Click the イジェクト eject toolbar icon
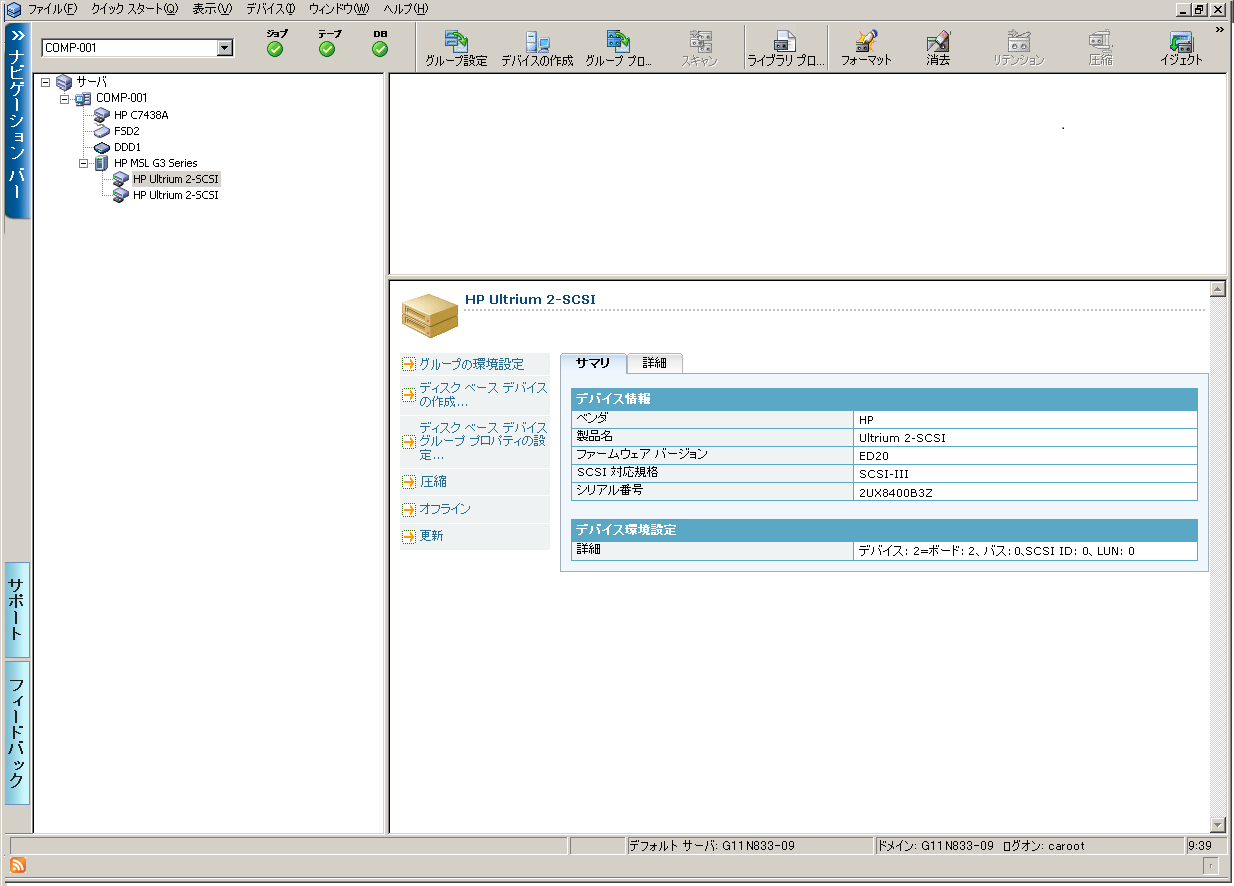 1182,48
